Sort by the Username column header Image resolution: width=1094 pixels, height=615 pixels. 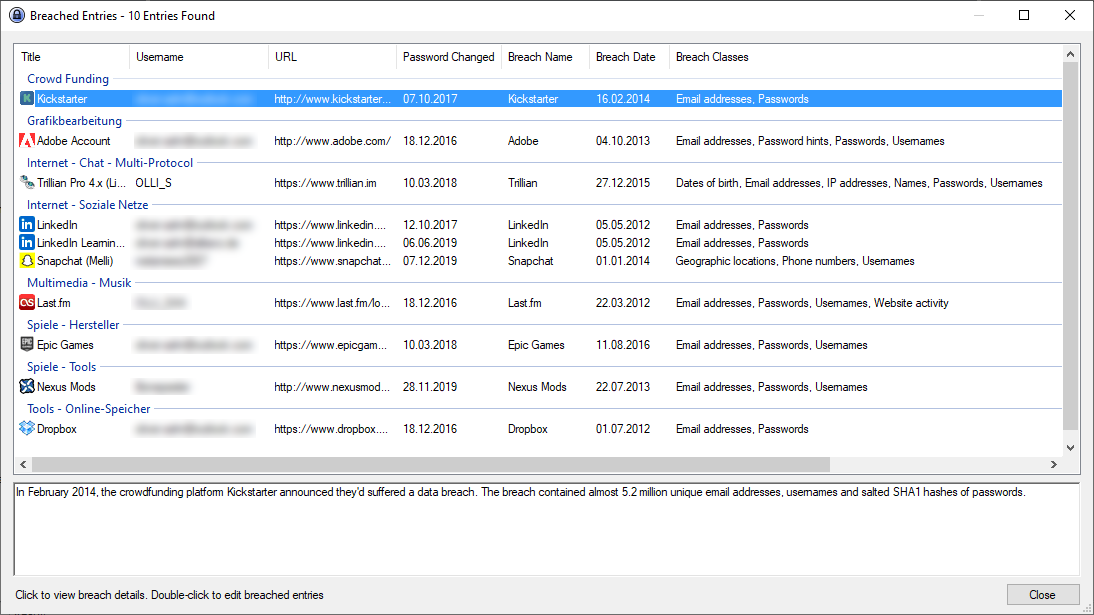(199, 57)
